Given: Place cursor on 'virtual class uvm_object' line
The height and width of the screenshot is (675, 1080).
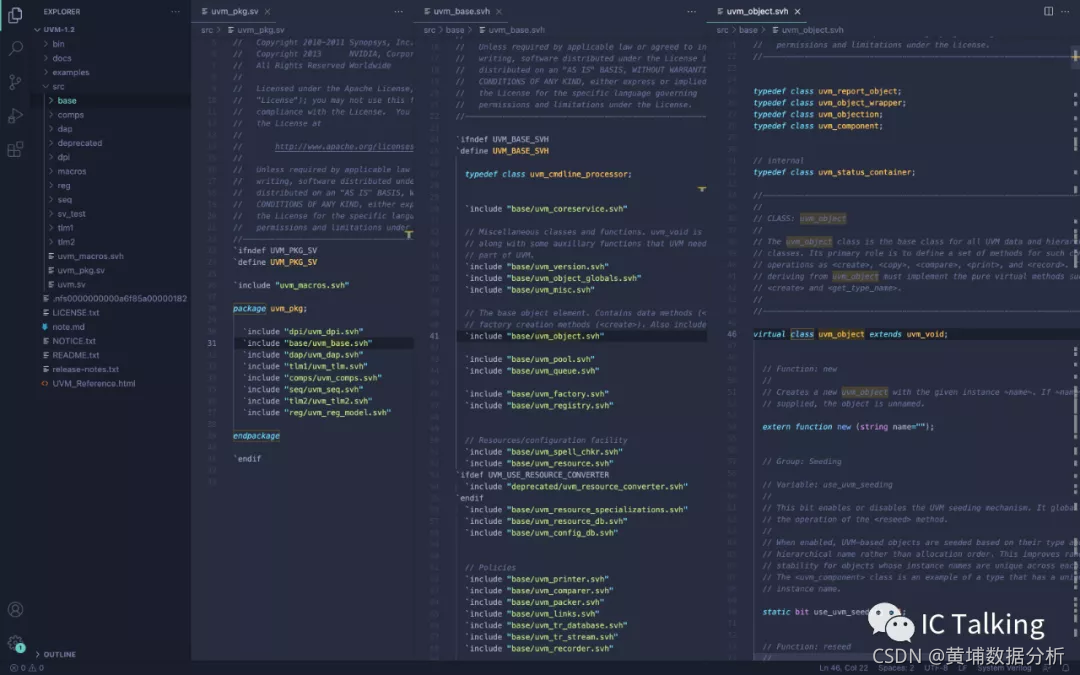Looking at the screenshot, I should (x=850, y=335).
